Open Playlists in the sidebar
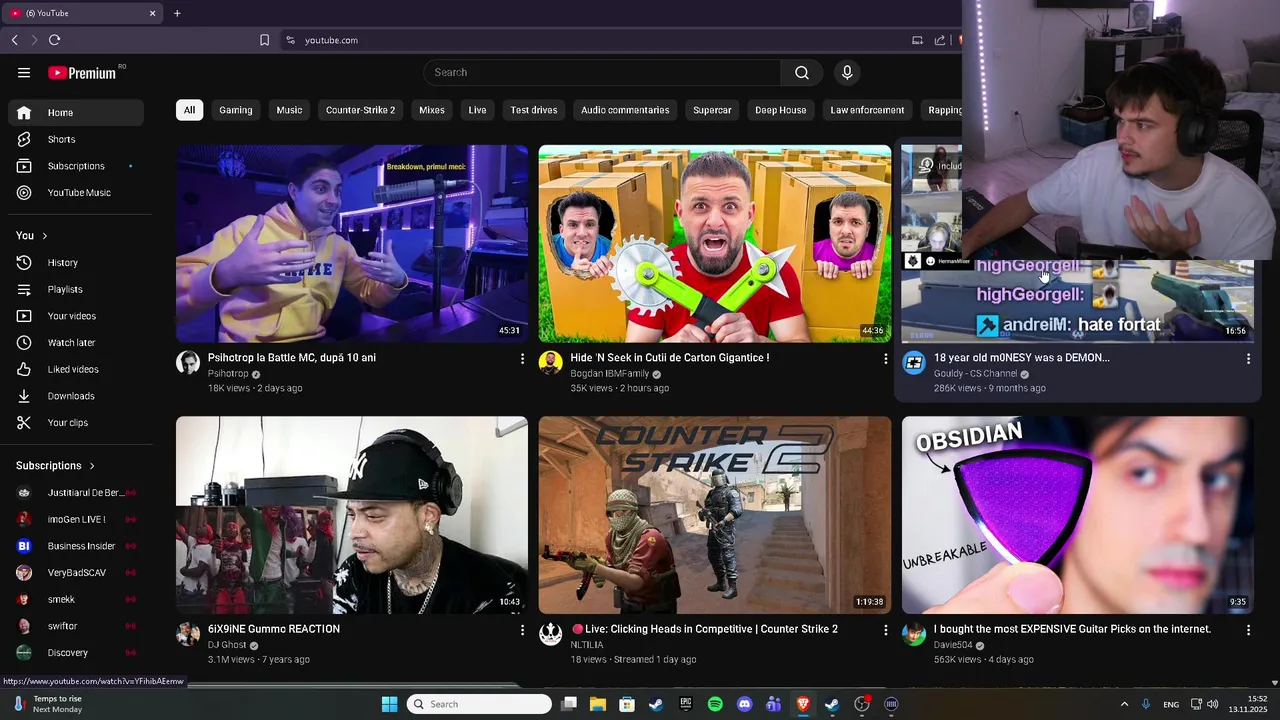Image resolution: width=1280 pixels, height=720 pixels. click(76, 289)
